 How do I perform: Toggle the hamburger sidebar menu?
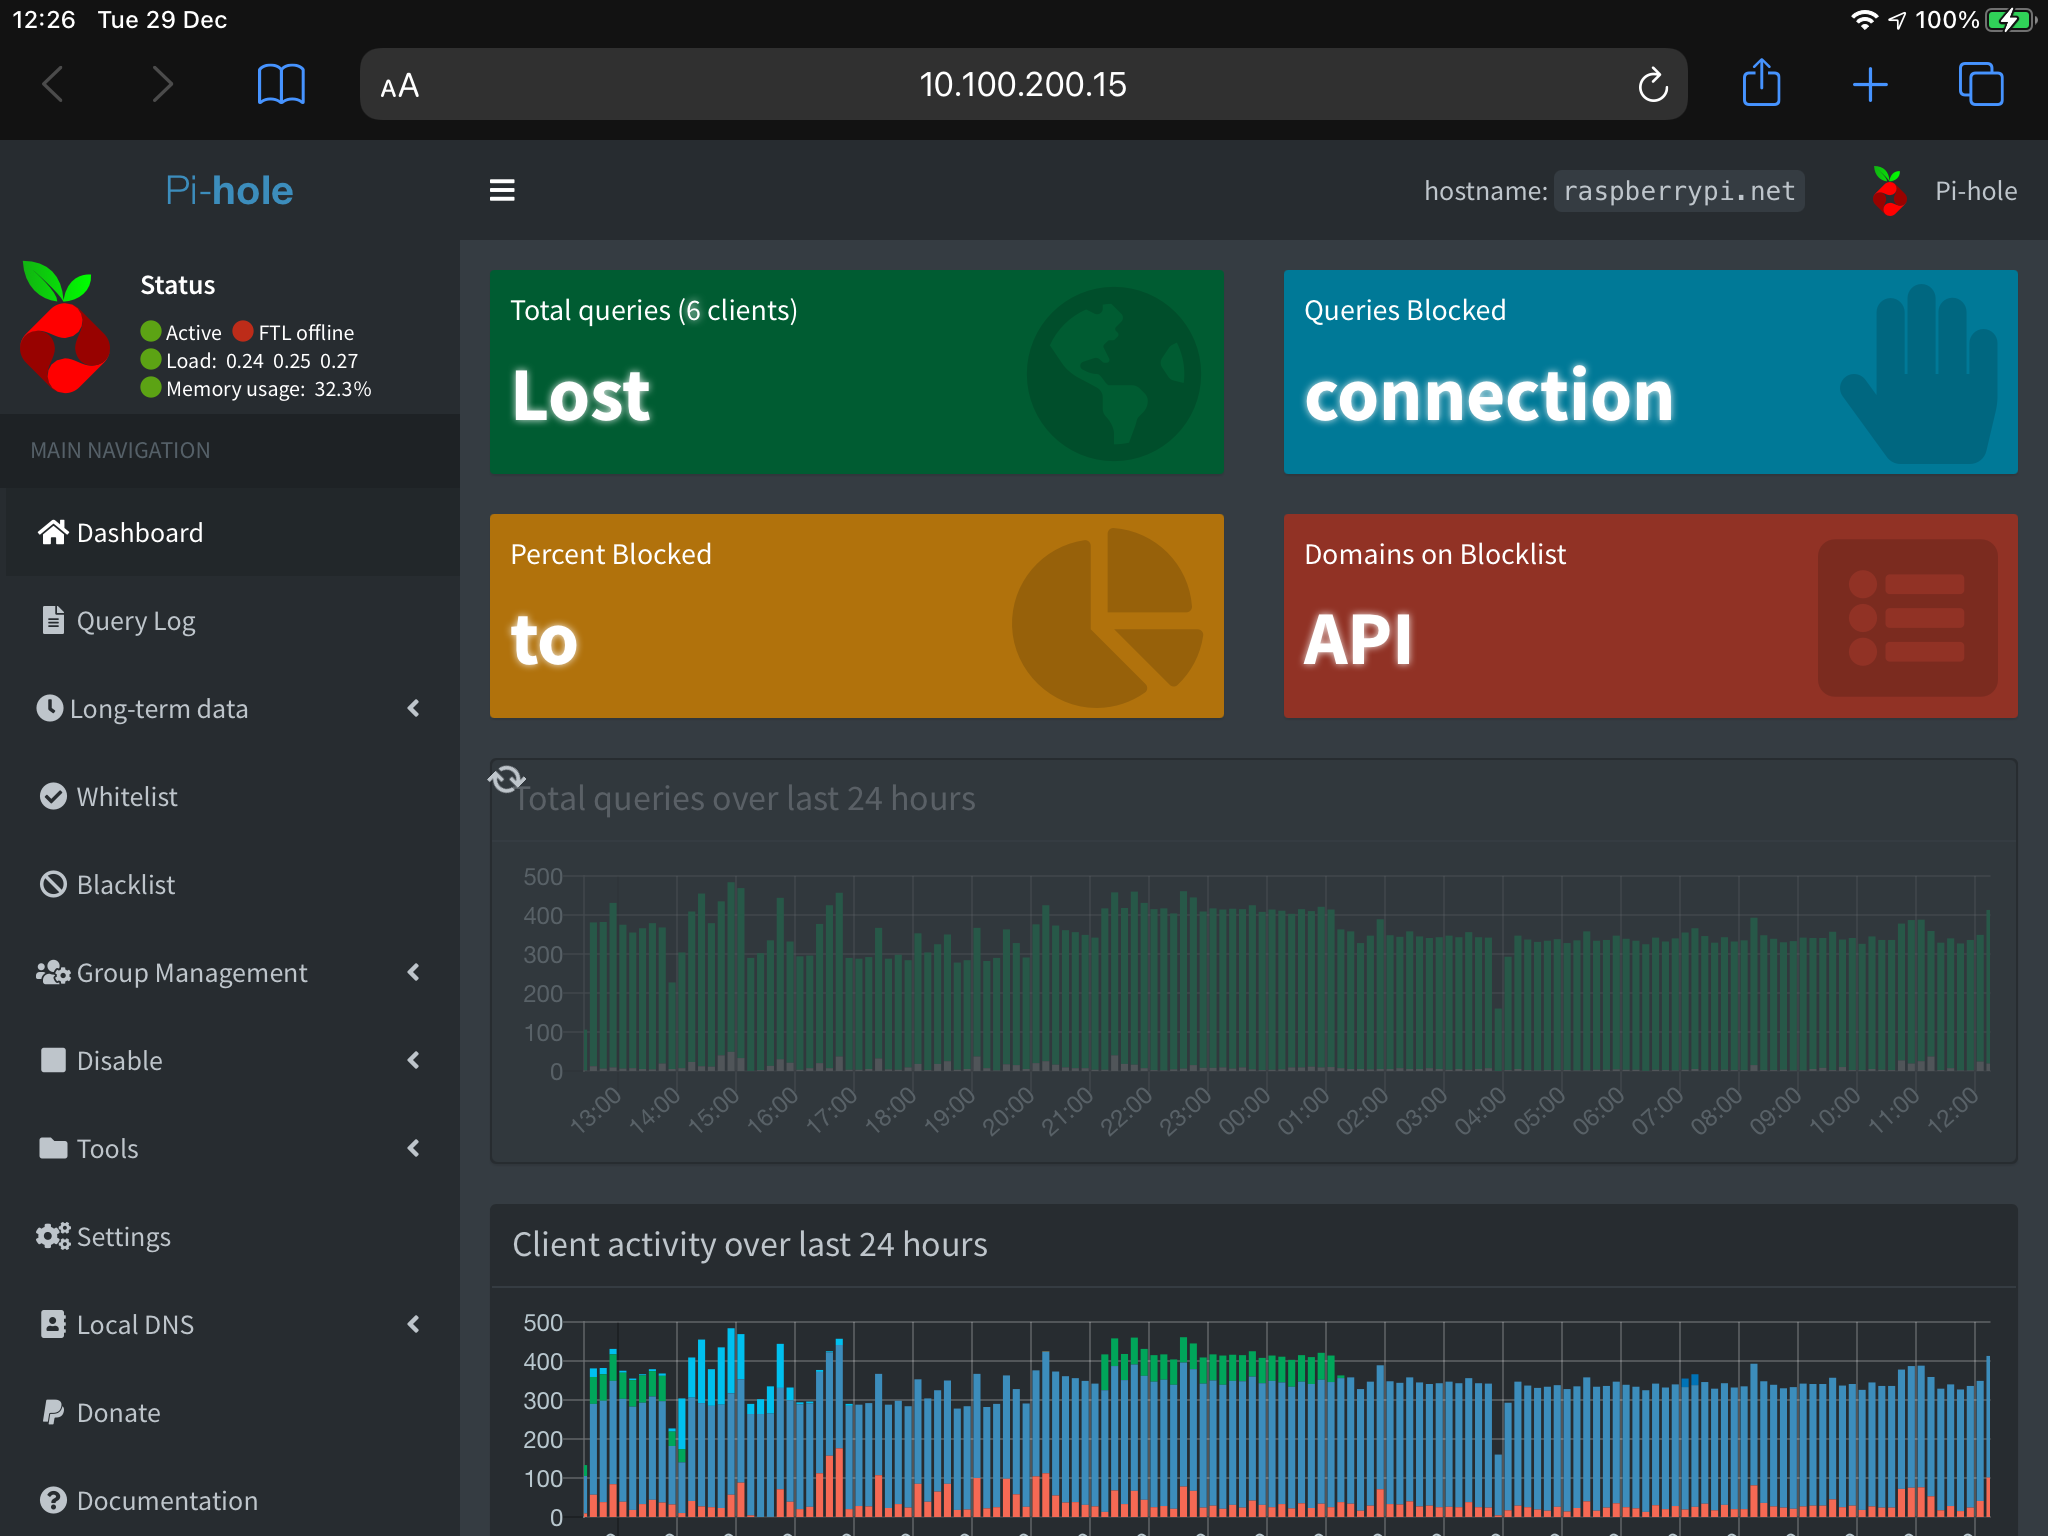(x=502, y=190)
